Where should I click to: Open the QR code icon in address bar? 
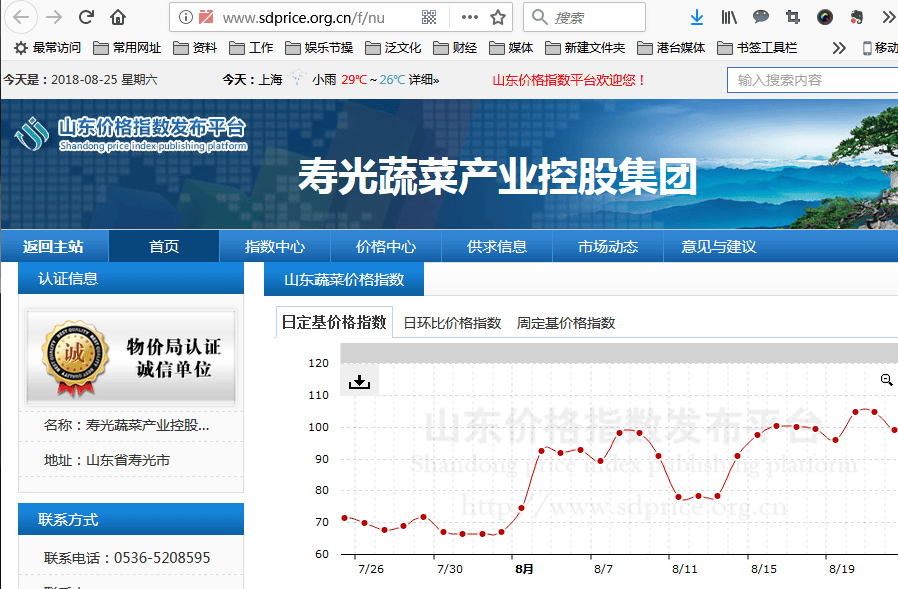[x=429, y=17]
